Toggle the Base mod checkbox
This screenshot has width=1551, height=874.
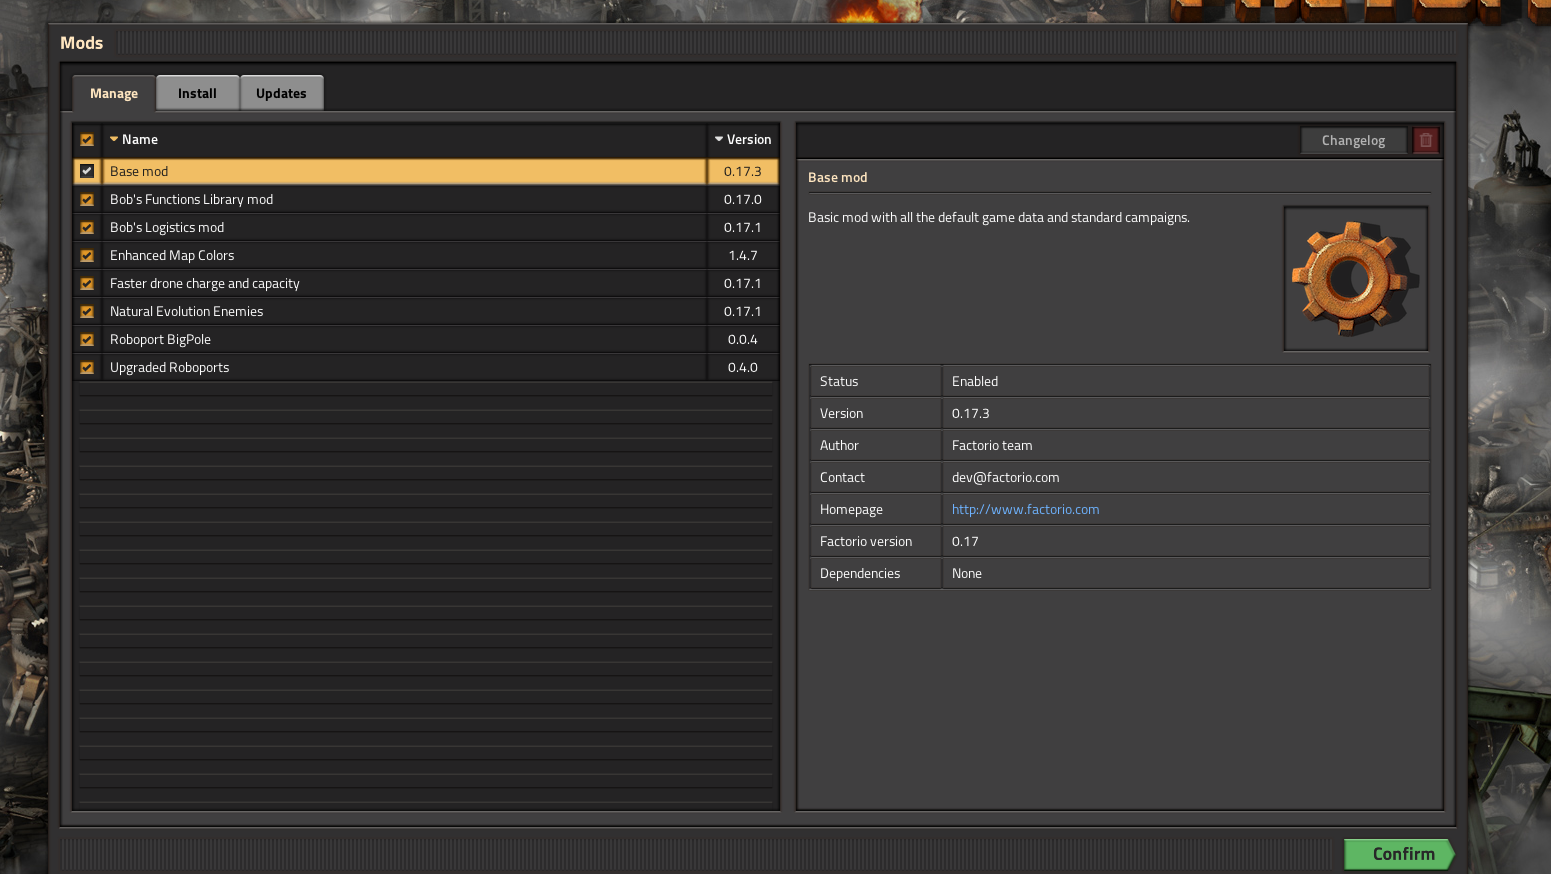click(87, 171)
